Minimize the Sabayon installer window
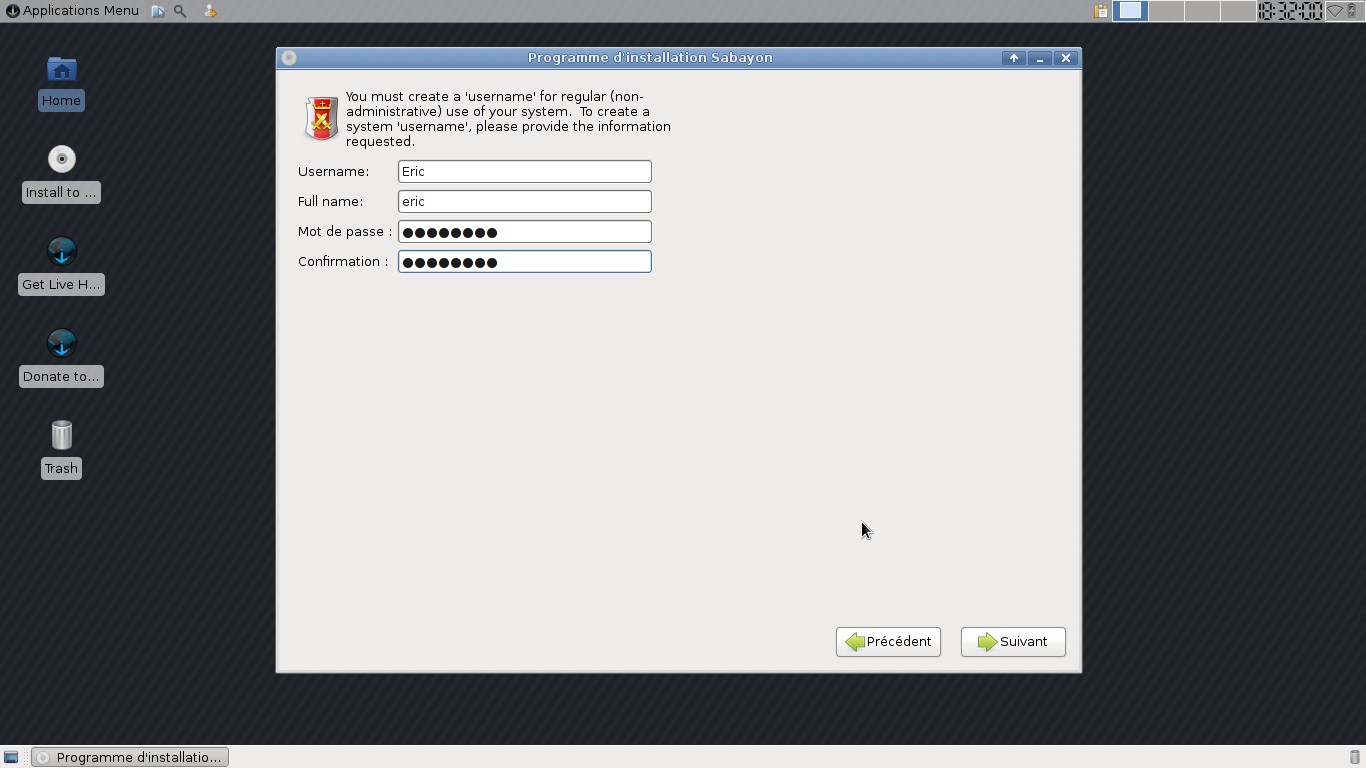 point(1040,58)
